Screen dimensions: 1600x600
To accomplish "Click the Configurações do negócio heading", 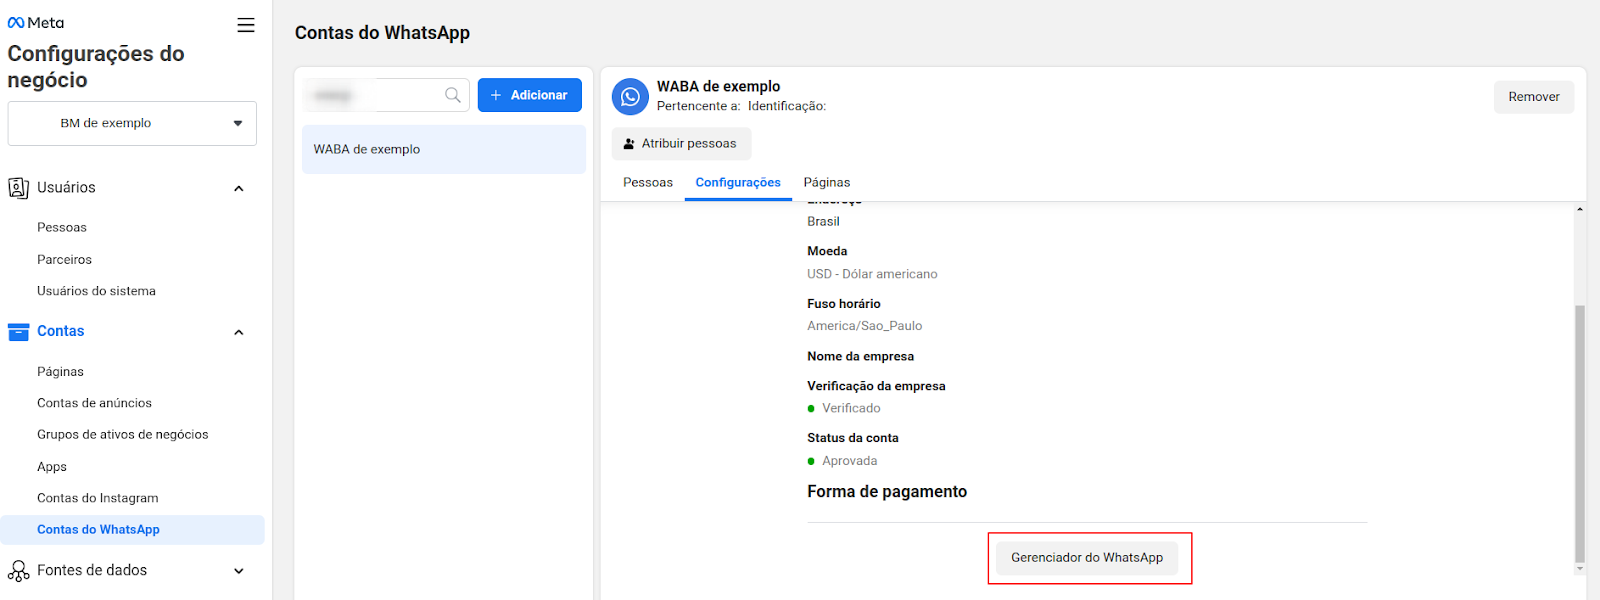I will (x=96, y=67).
